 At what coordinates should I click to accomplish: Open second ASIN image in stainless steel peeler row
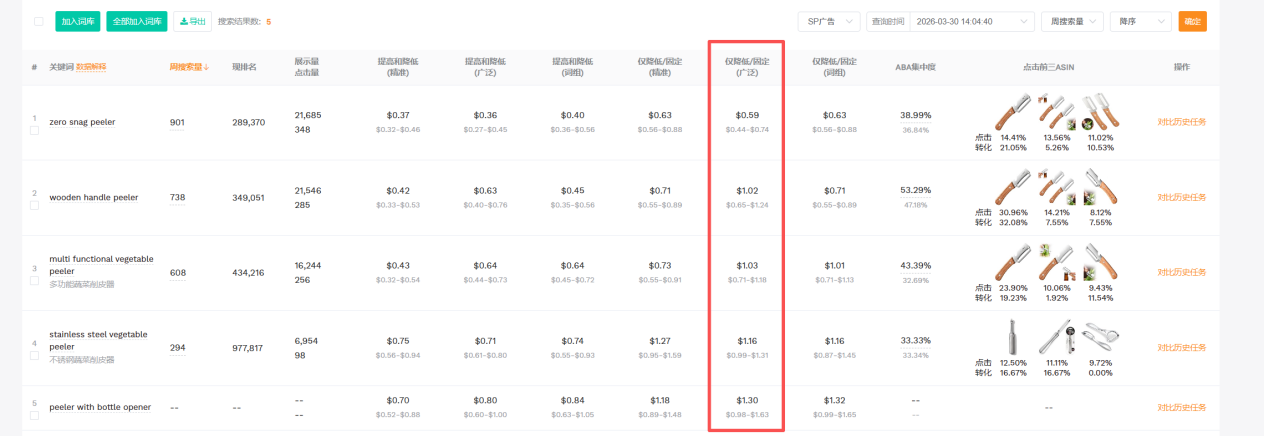click(1056, 338)
